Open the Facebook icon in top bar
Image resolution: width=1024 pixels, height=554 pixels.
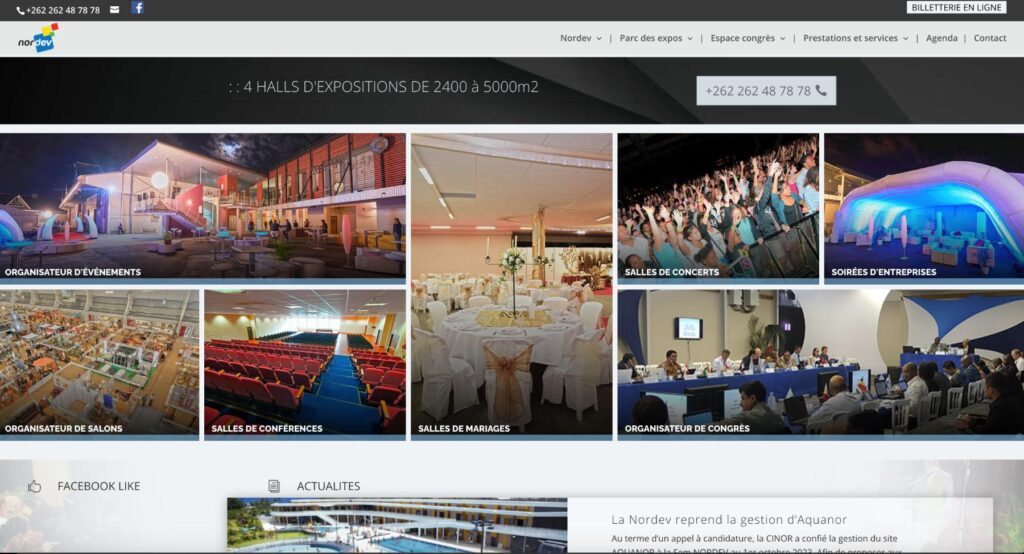point(137,8)
